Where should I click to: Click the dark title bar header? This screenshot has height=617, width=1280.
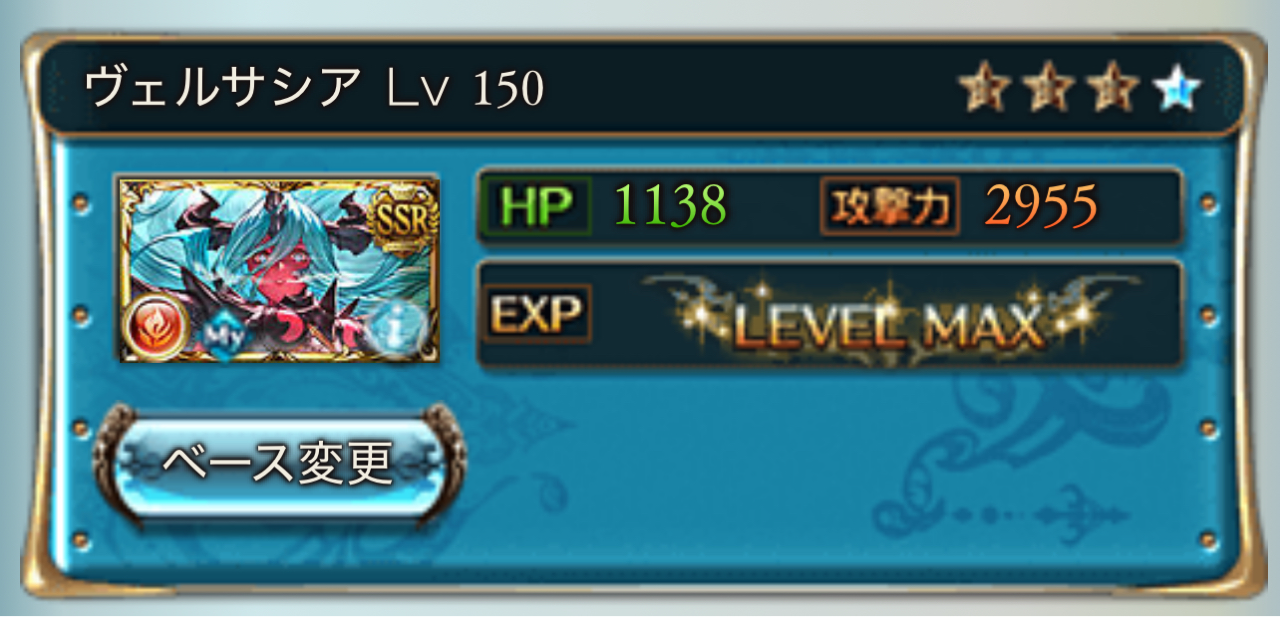640,89
